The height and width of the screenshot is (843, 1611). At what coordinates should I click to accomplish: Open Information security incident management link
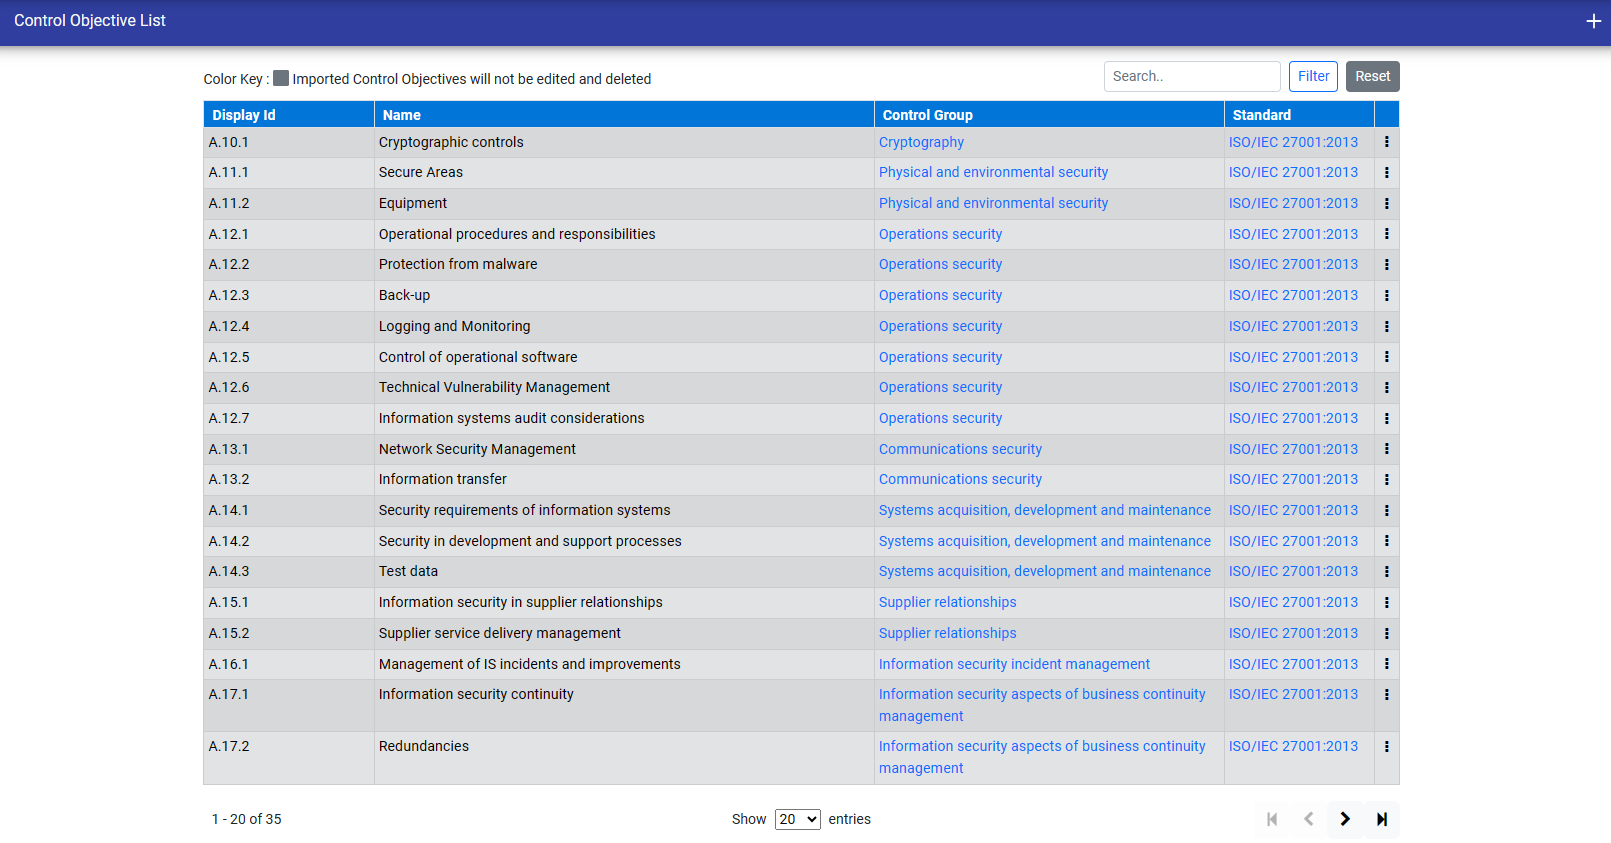coord(1014,664)
